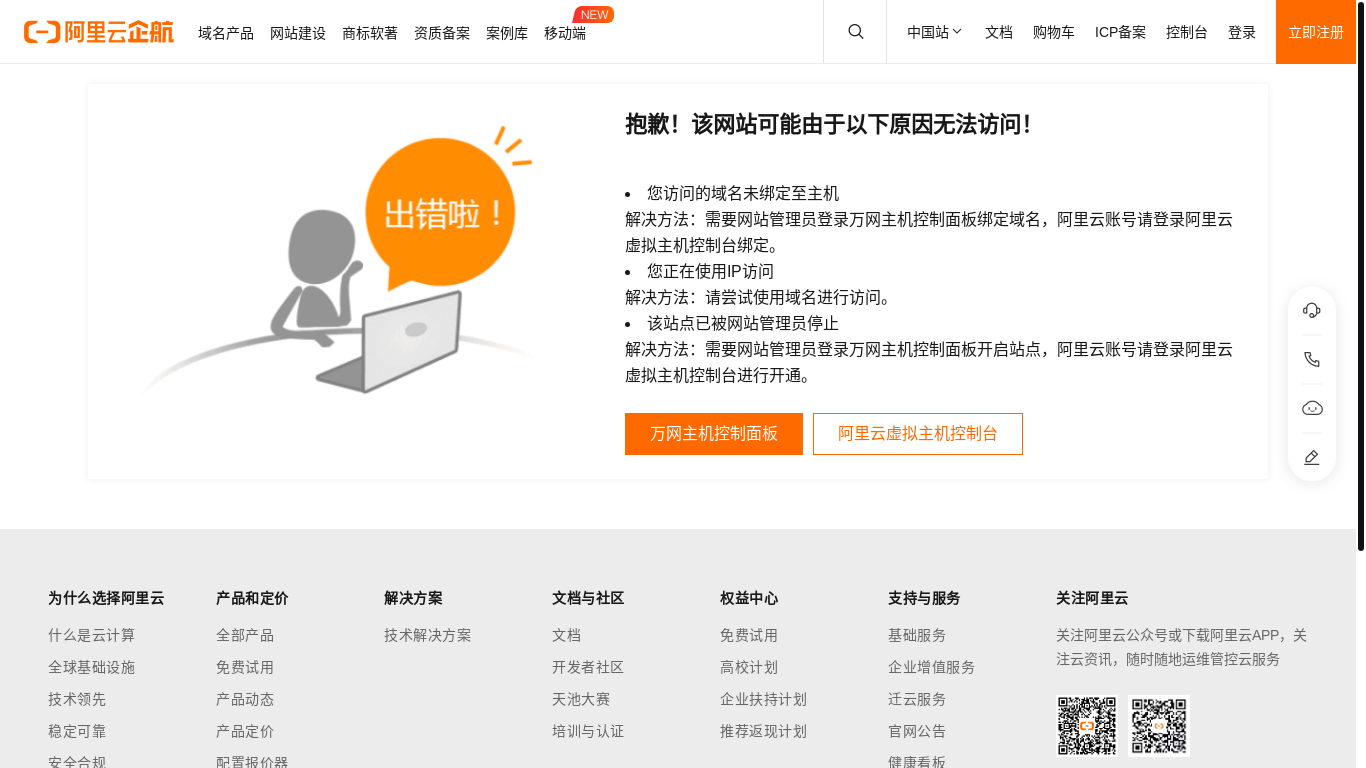Open footer link 企业扶持计划
Screen dimensions: 1366x768
(x=764, y=699)
